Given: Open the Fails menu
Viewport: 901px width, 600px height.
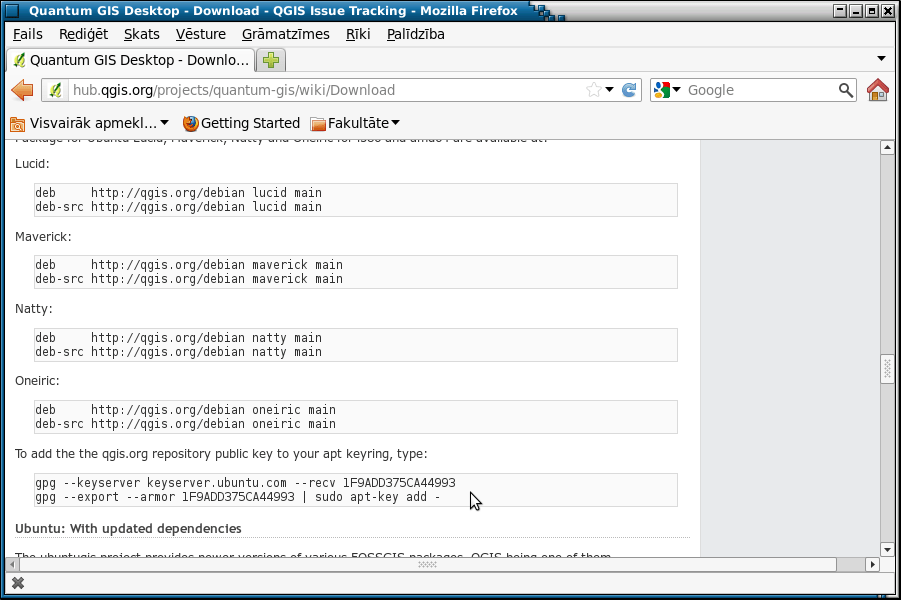Looking at the screenshot, I should click(x=28, y=34).
